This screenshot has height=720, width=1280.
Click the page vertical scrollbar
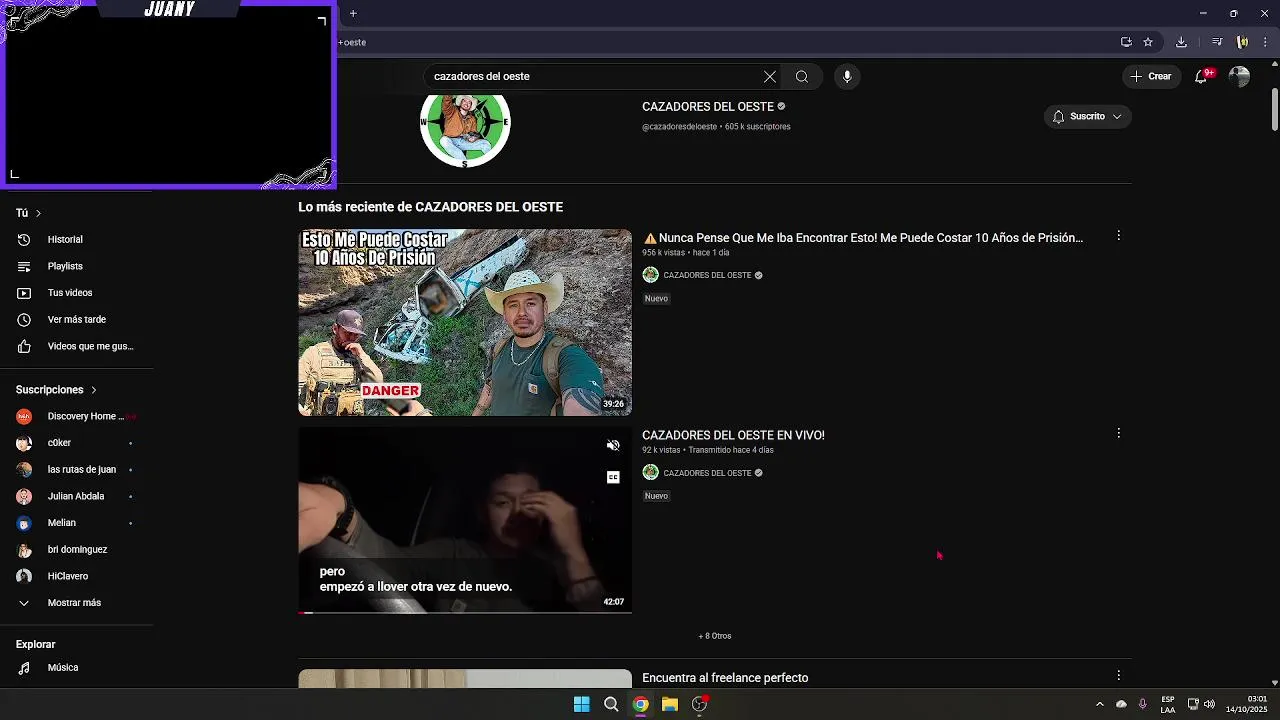[x=1275, y=110]
